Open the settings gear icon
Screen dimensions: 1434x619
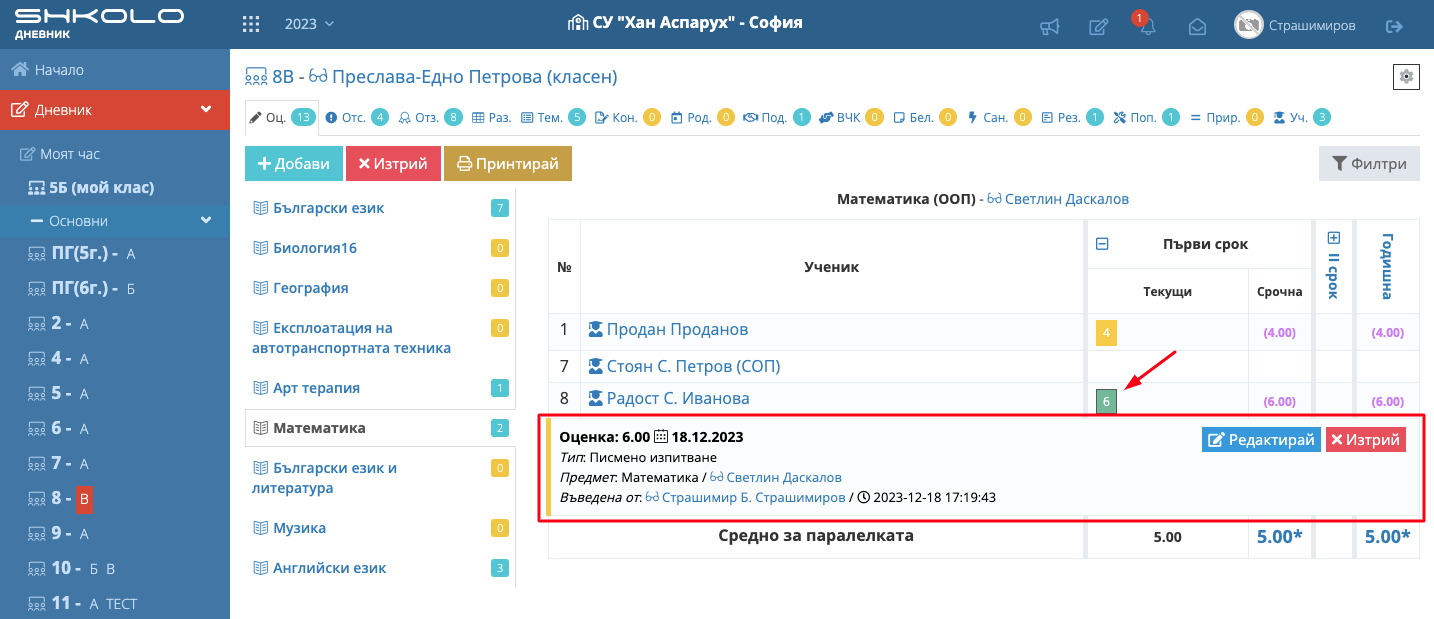click(1407, 77)
